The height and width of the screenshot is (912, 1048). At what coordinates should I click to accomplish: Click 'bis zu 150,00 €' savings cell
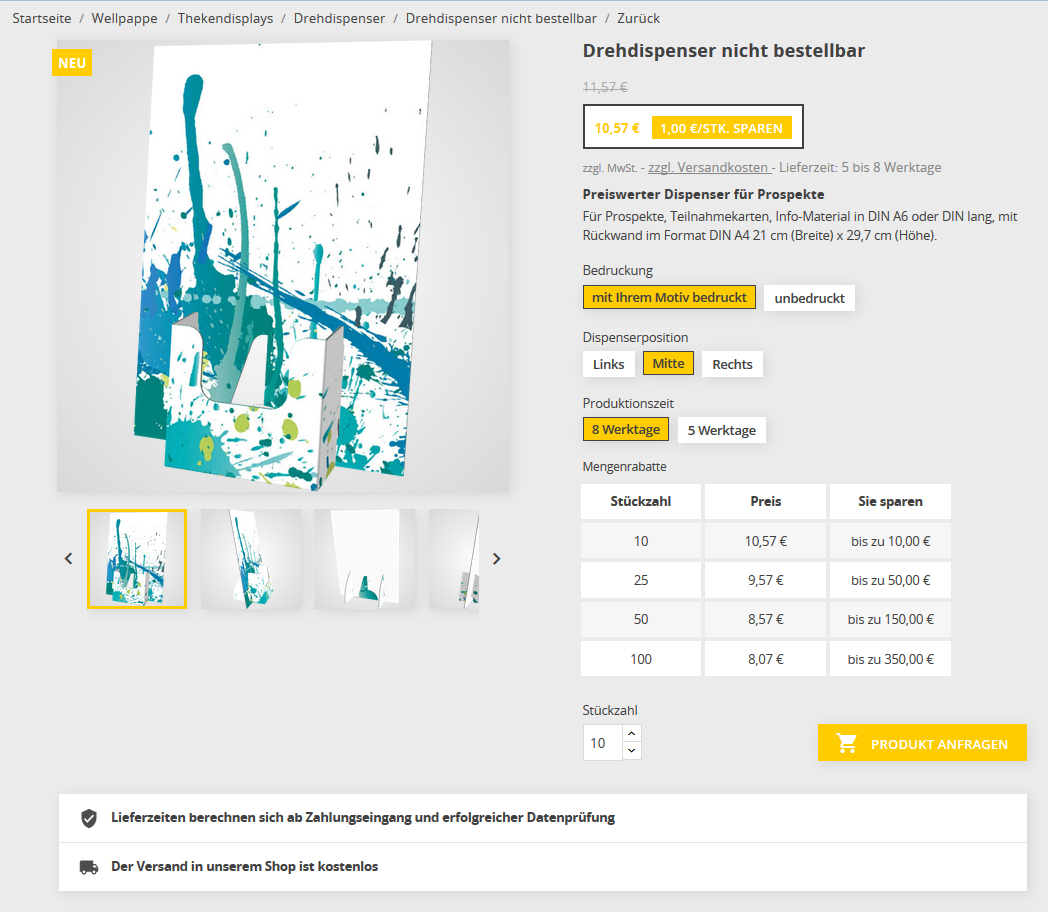[890, 619]
